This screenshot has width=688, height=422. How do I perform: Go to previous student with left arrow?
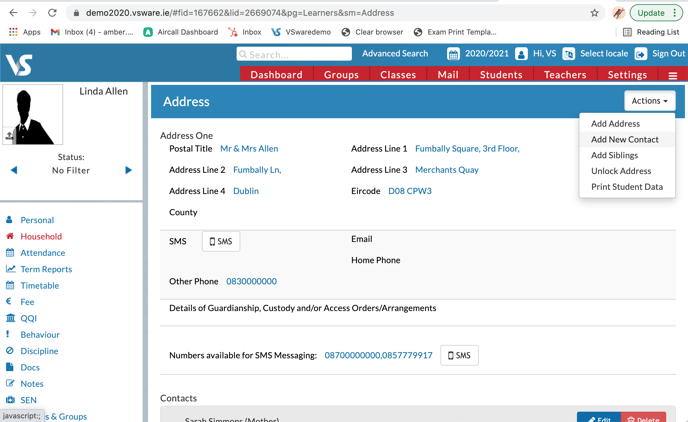14,170
